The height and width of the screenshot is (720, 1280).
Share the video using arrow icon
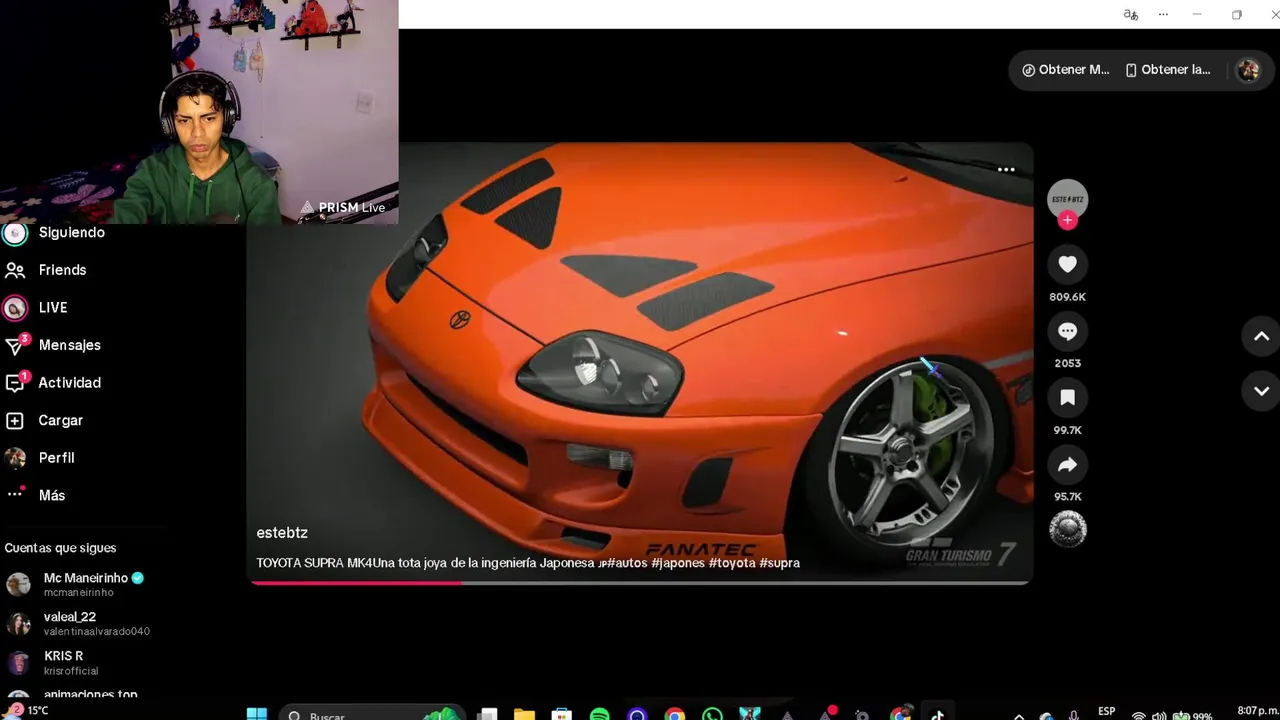(x=1067, y=465)
